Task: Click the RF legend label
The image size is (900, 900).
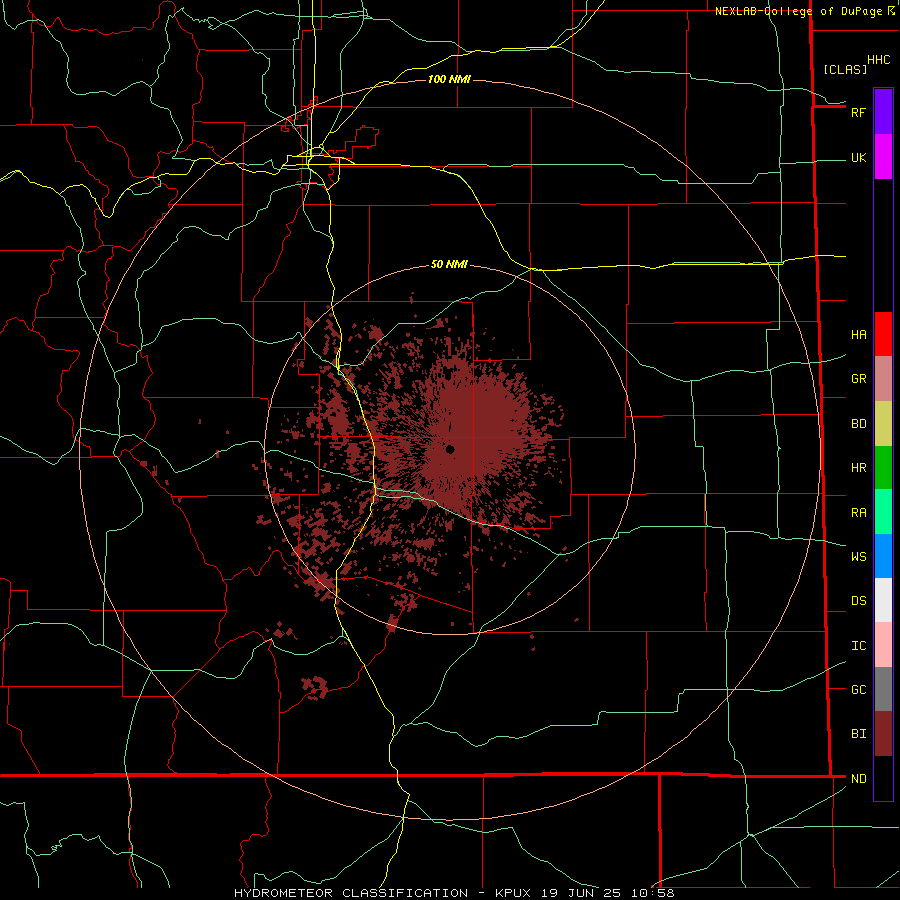Action: (x=858, y=112)
